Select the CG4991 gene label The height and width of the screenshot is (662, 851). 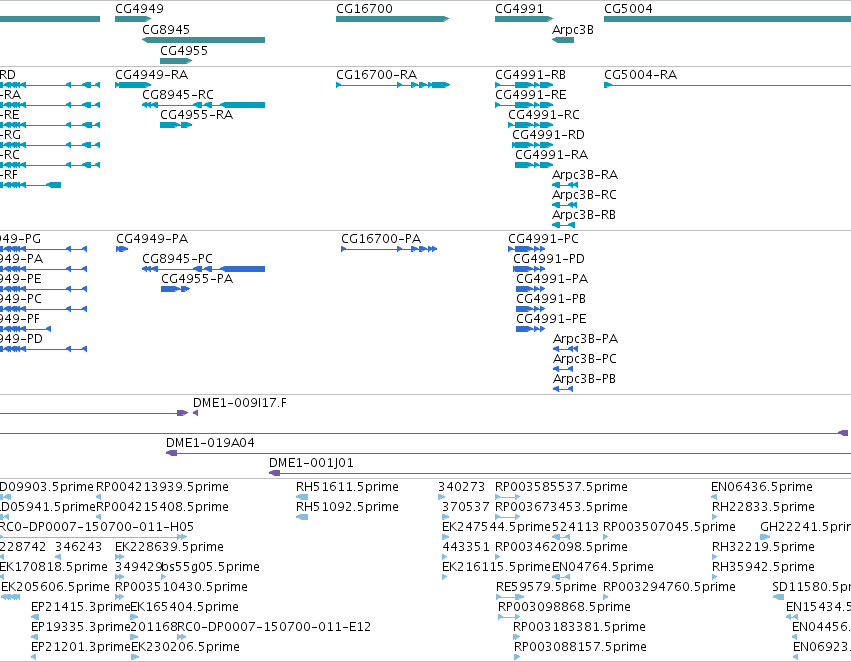click(x=519, y=9)
